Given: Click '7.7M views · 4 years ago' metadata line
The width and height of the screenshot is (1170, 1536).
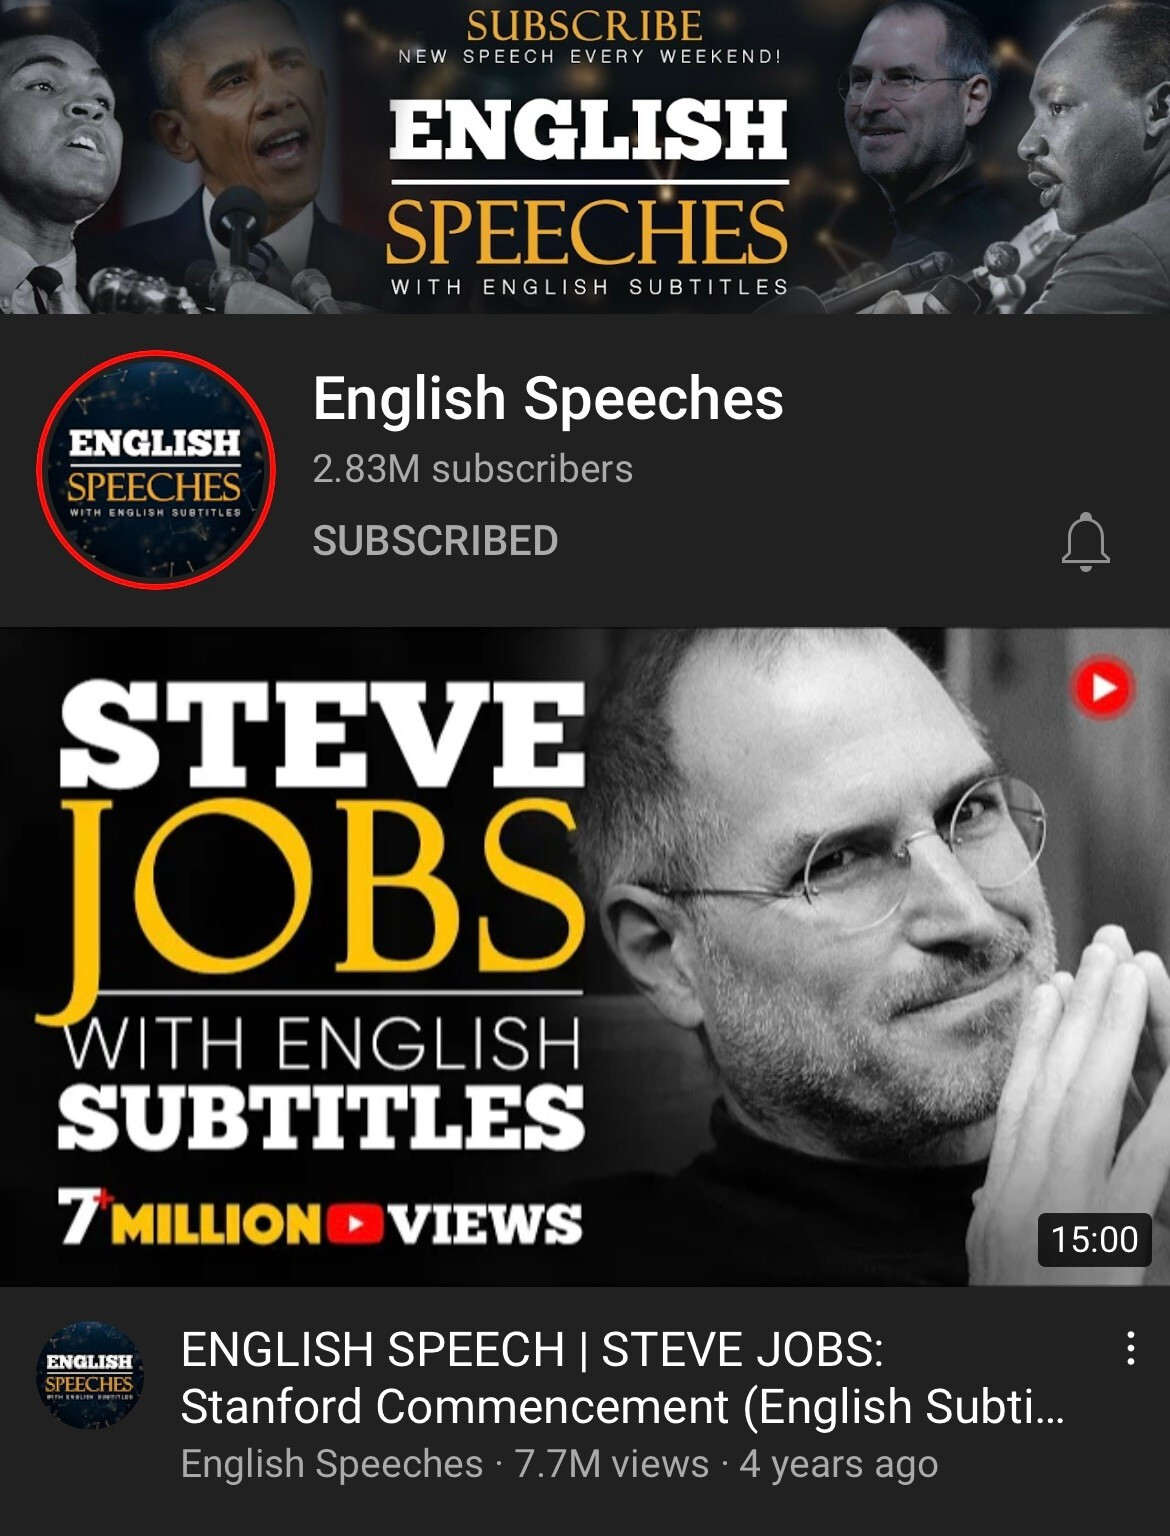Looking at the screenshot, I should 726,1464.
